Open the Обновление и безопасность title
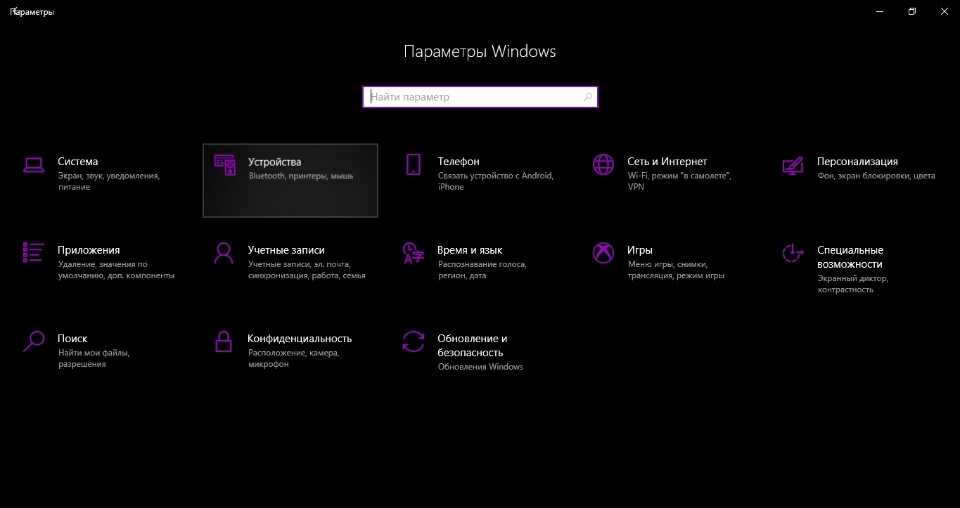 pos(472,345)
